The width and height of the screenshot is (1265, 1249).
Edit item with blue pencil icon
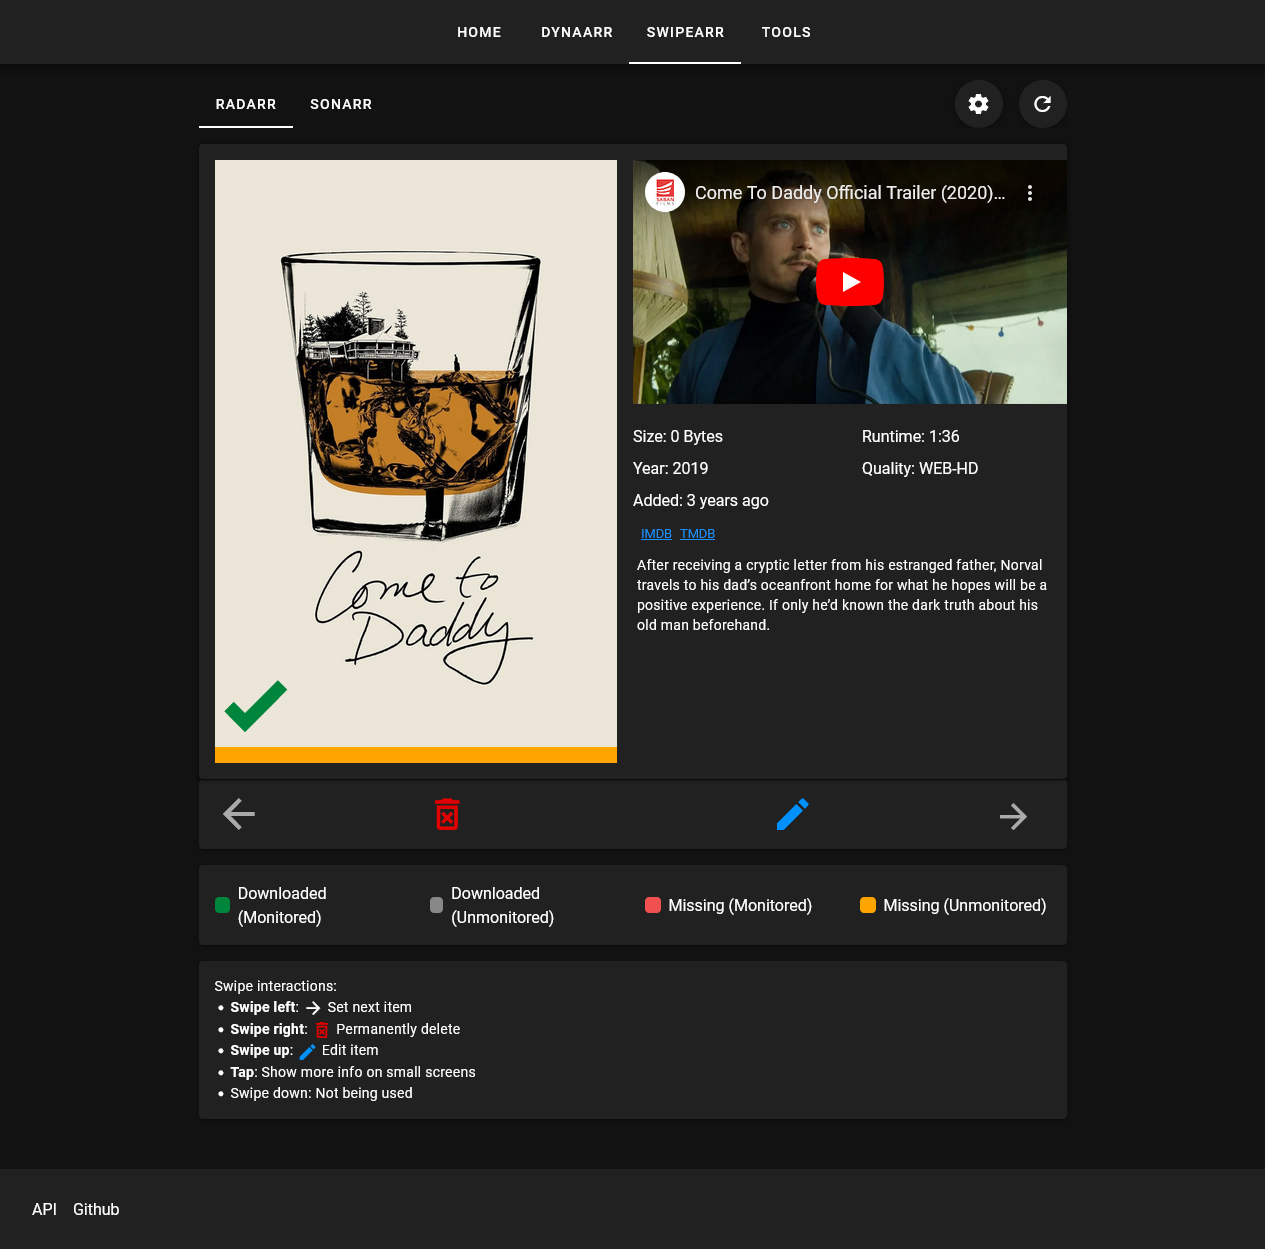(x=793, y=814)
